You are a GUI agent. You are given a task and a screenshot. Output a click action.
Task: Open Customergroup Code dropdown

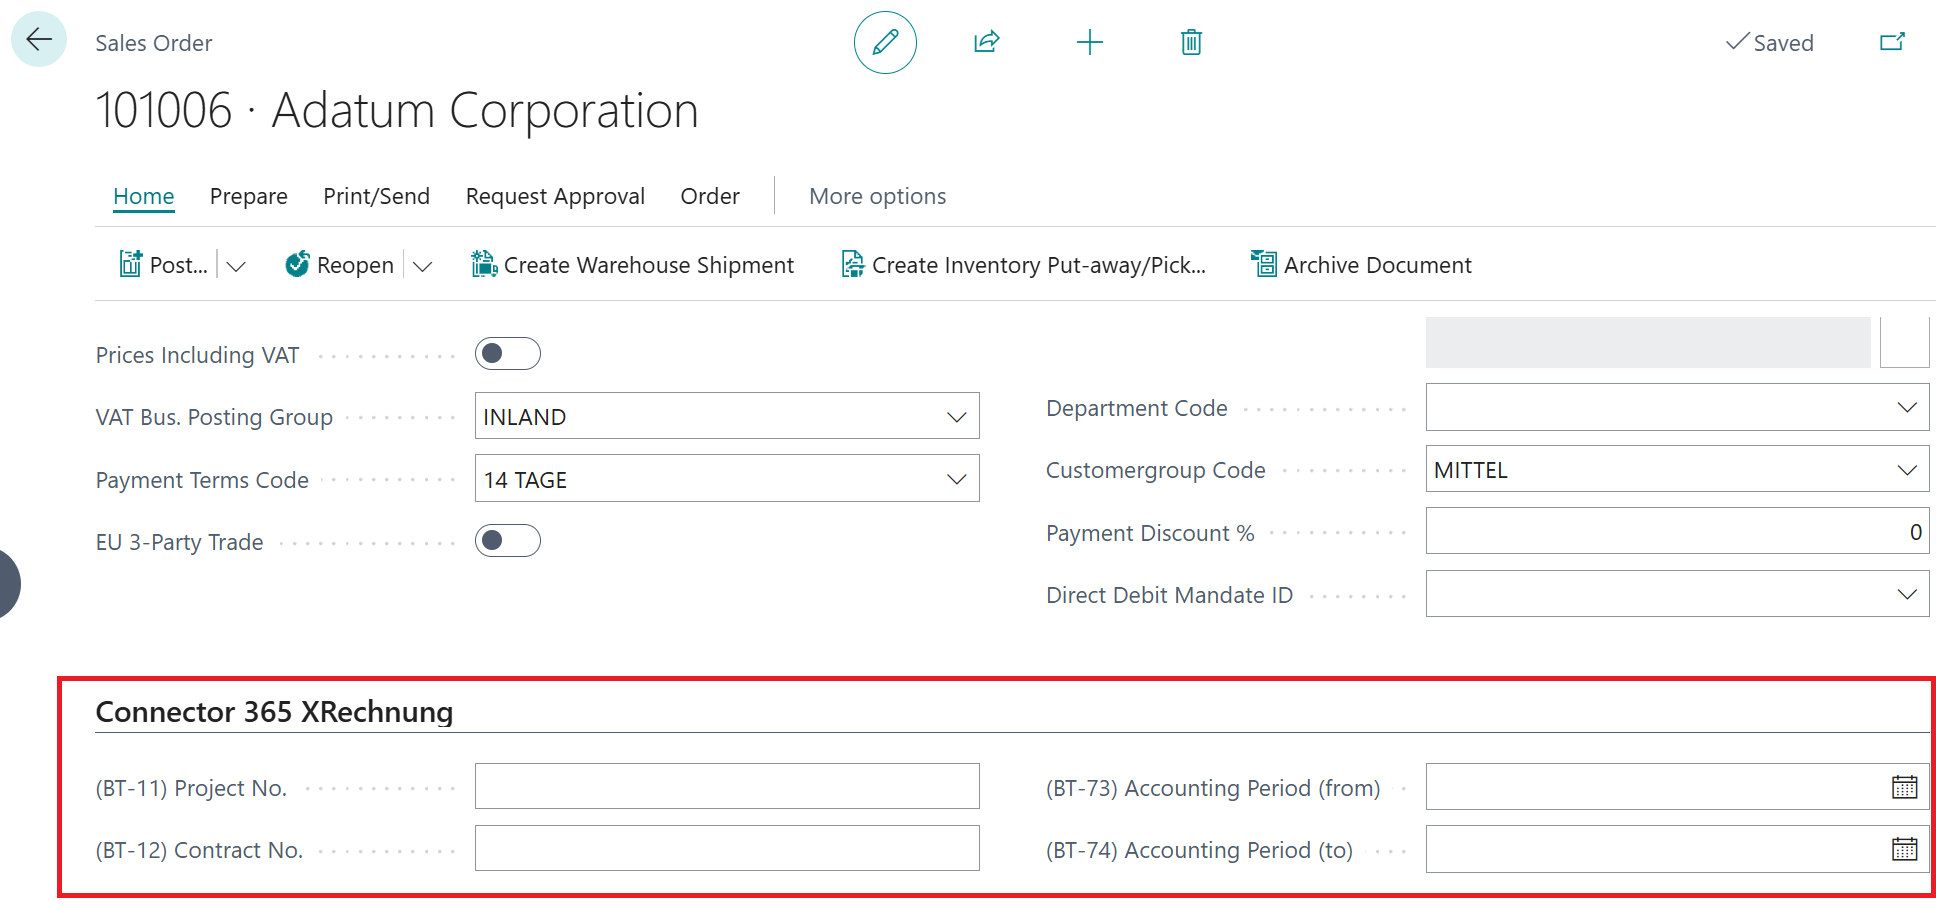pos(1907,470)
